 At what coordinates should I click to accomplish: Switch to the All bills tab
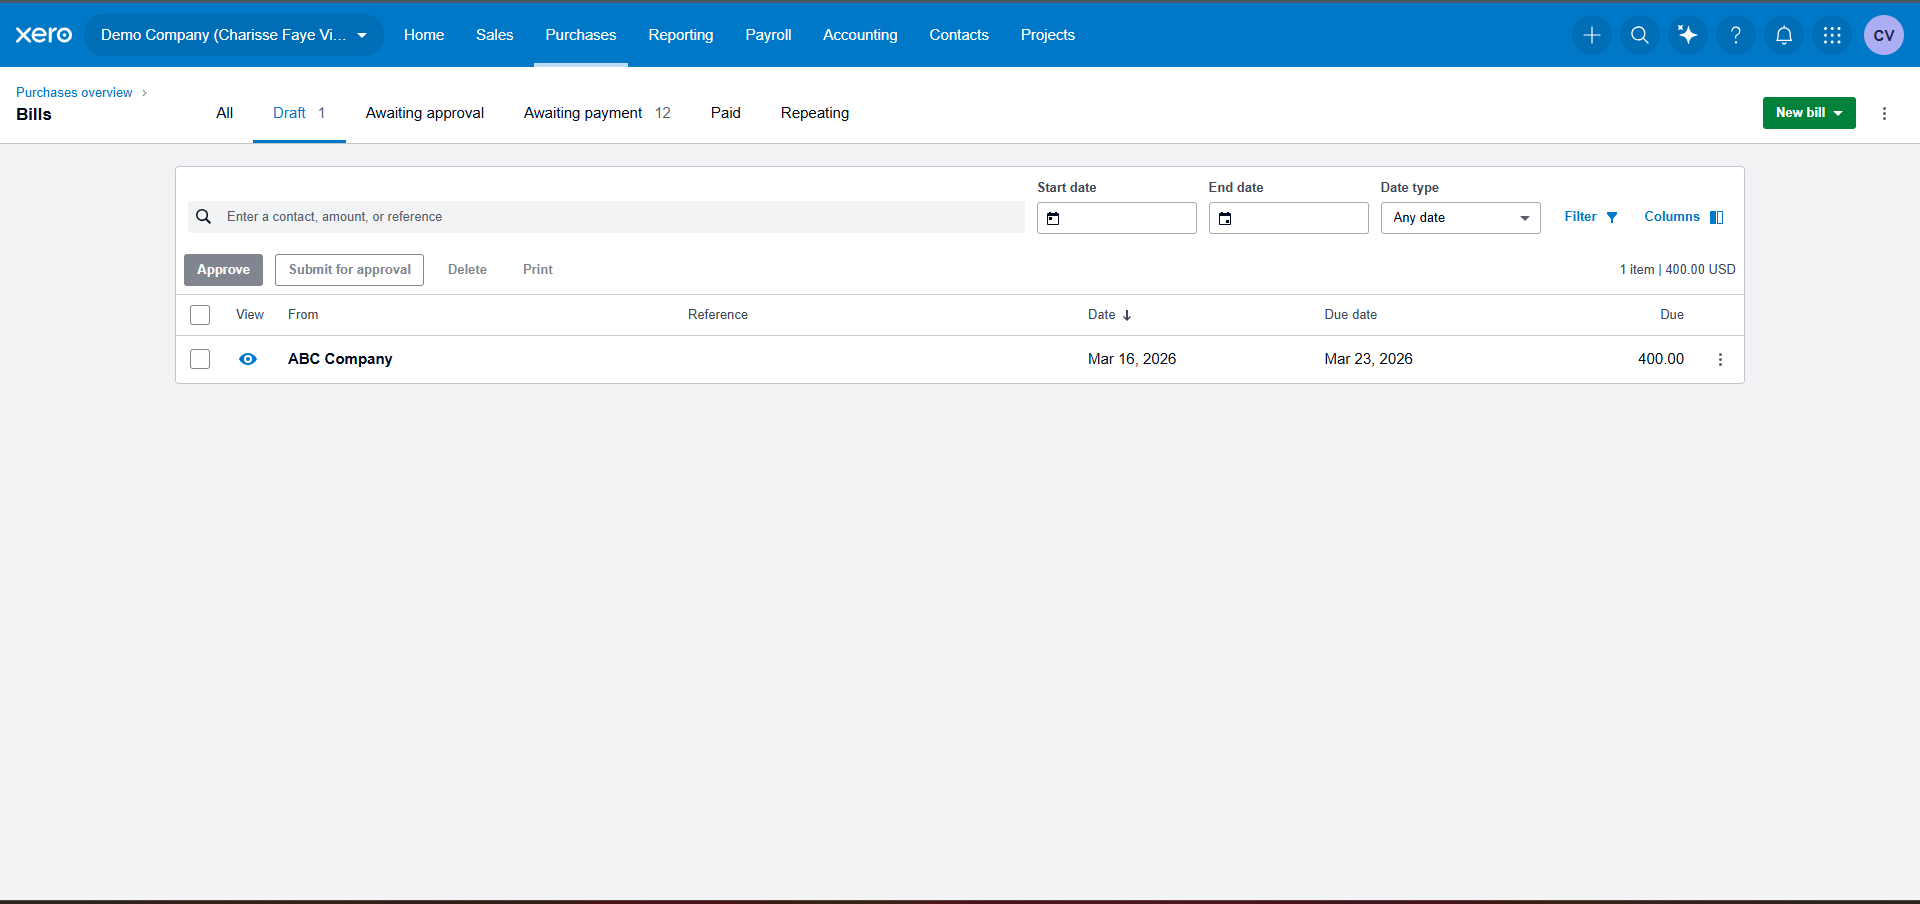[225, 113]
